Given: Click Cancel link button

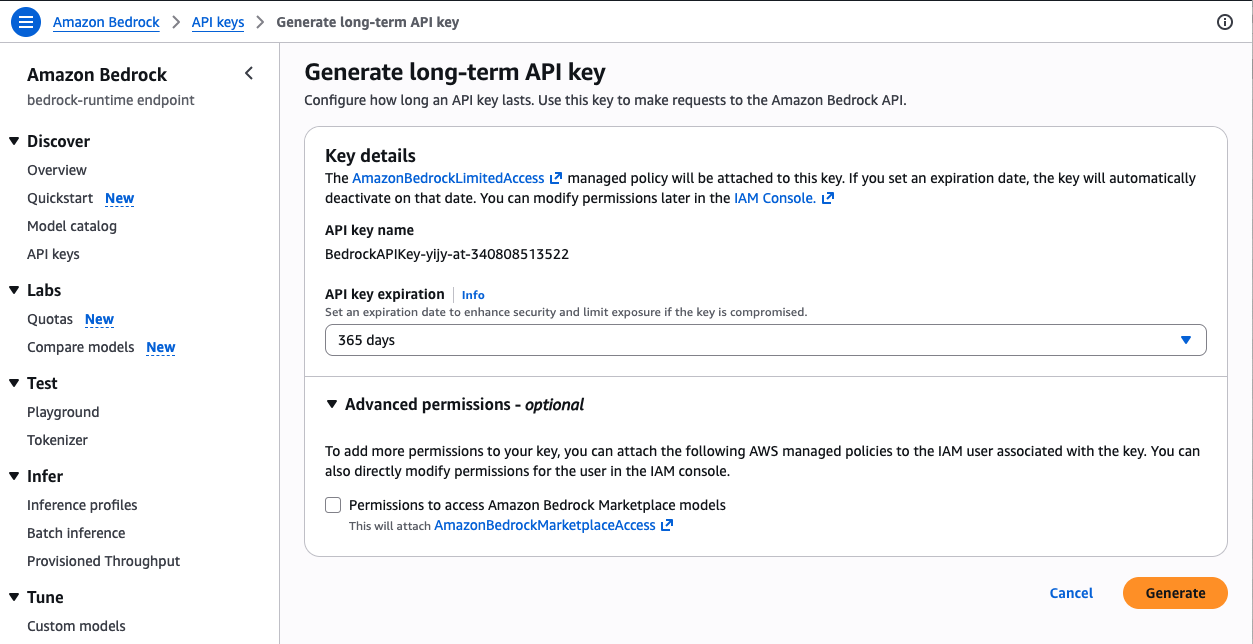Looking at the screenshot, I should [x=1071, y=593].
